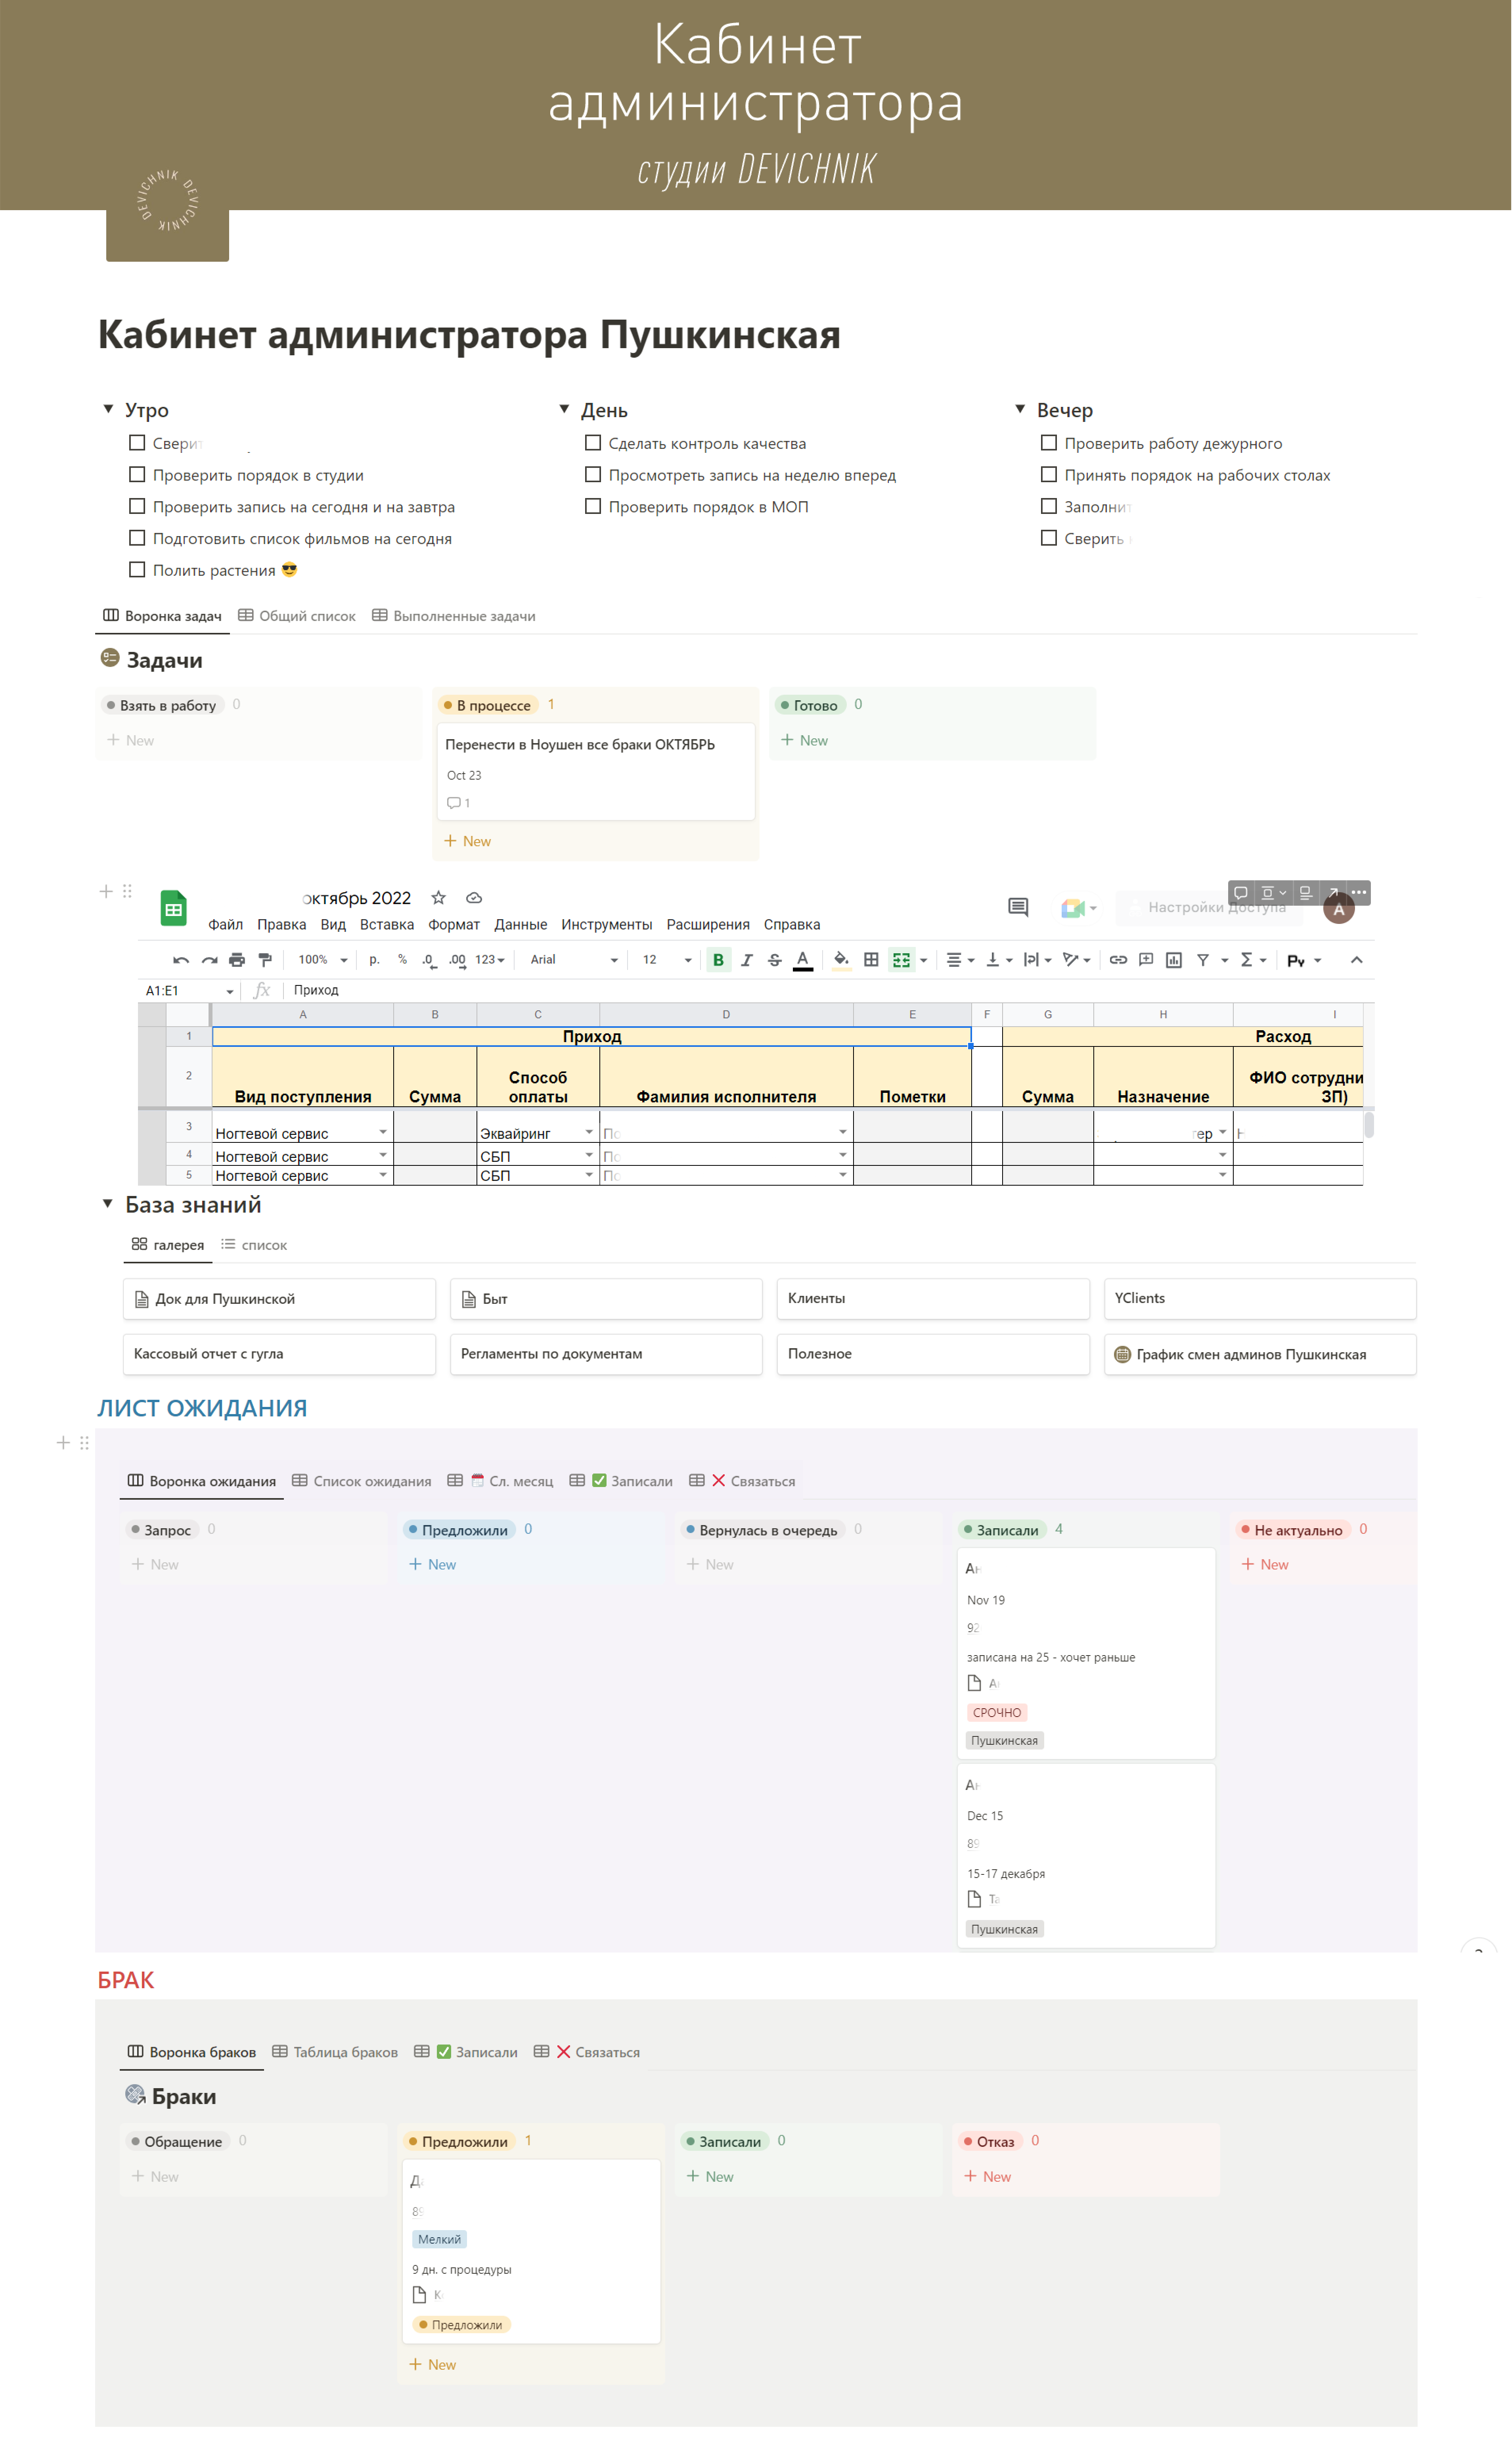Star the октябрь 2022 spreadsheet
1512x2449 pixels.
point(438,898)
